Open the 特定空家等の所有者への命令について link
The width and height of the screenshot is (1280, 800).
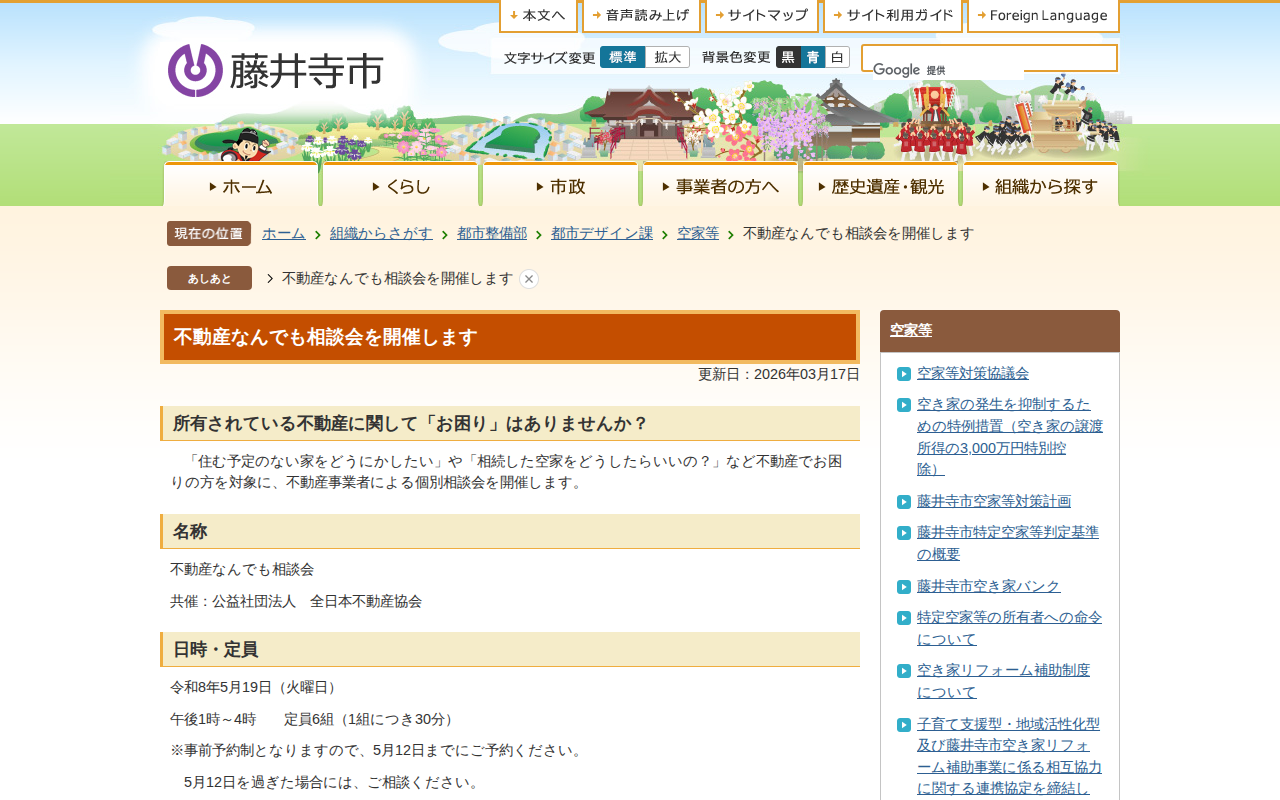[1010, 628]
